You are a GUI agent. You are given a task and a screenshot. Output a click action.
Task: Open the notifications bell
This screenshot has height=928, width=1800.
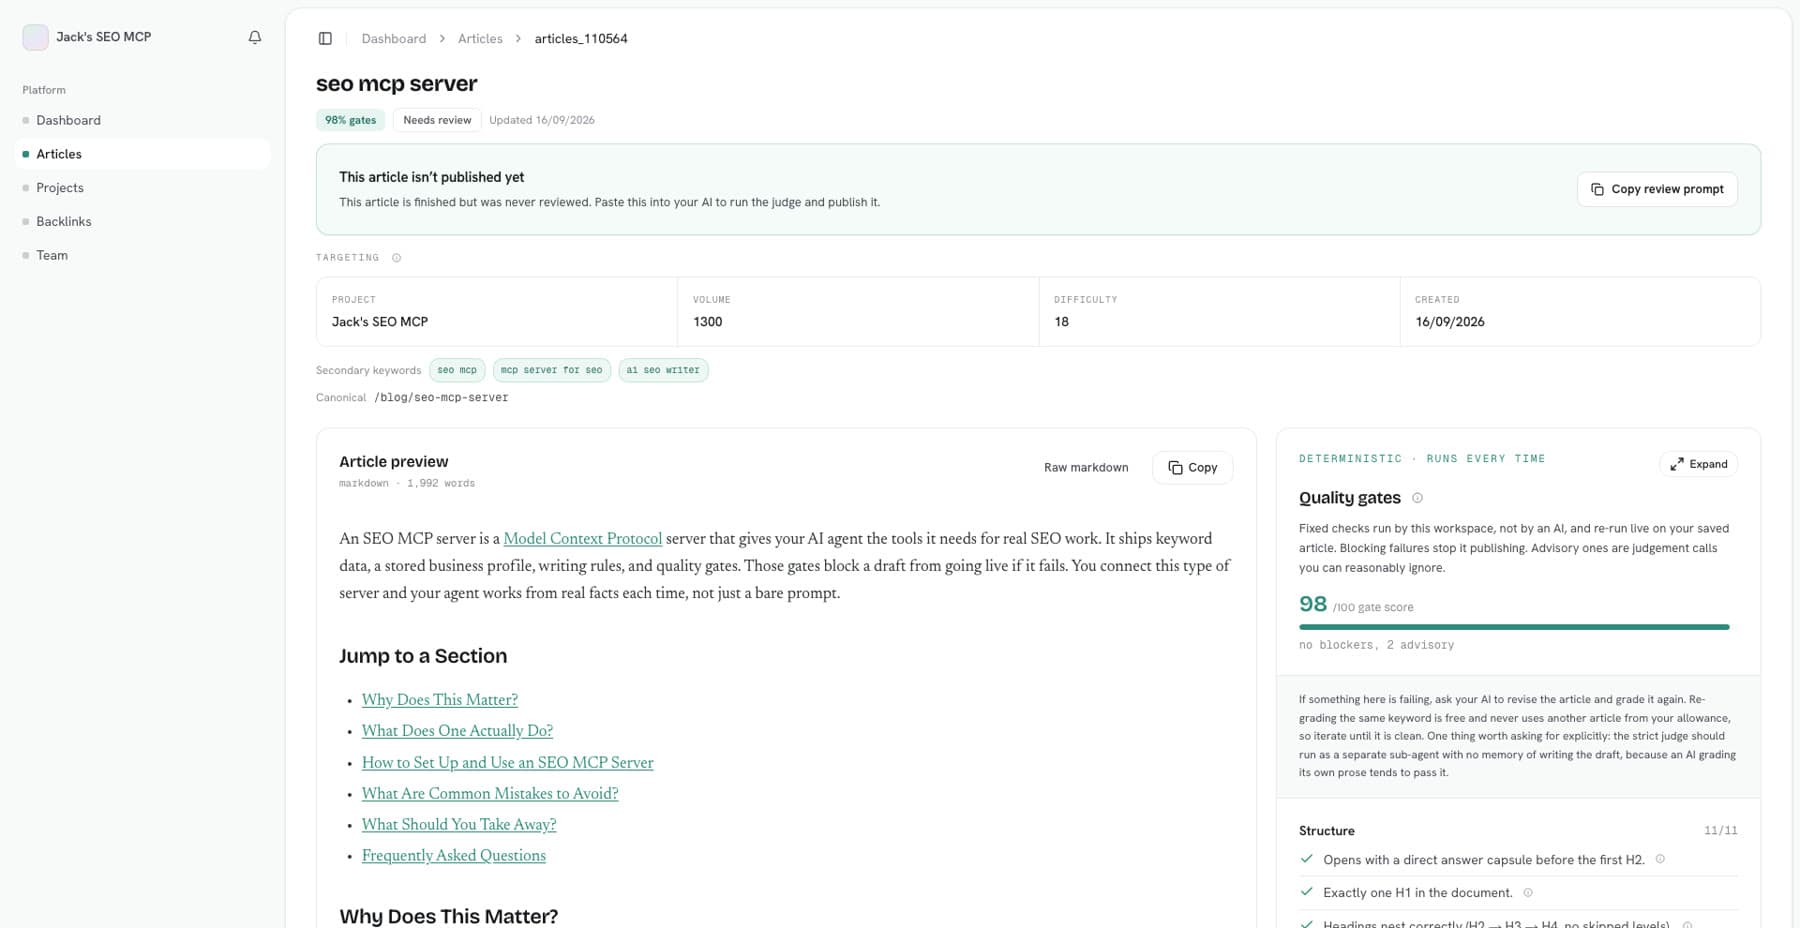coord(255,37)
